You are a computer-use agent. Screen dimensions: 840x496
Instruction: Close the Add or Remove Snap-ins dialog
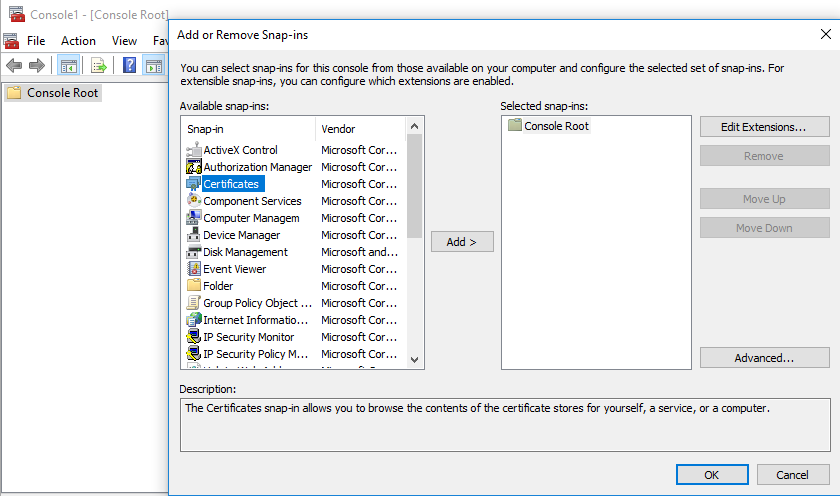[x=826, y=35]
